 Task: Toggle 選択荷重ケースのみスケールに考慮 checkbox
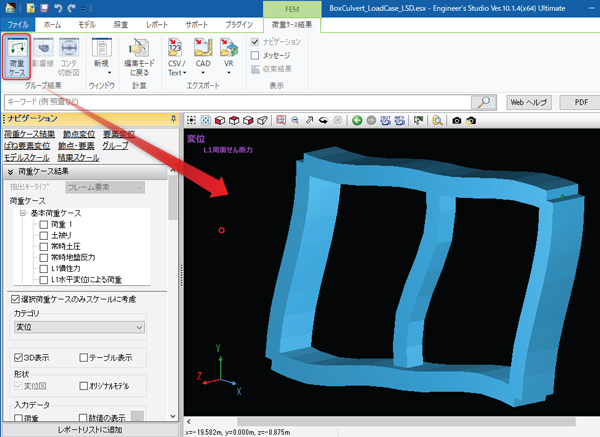[x=15, y=299]
